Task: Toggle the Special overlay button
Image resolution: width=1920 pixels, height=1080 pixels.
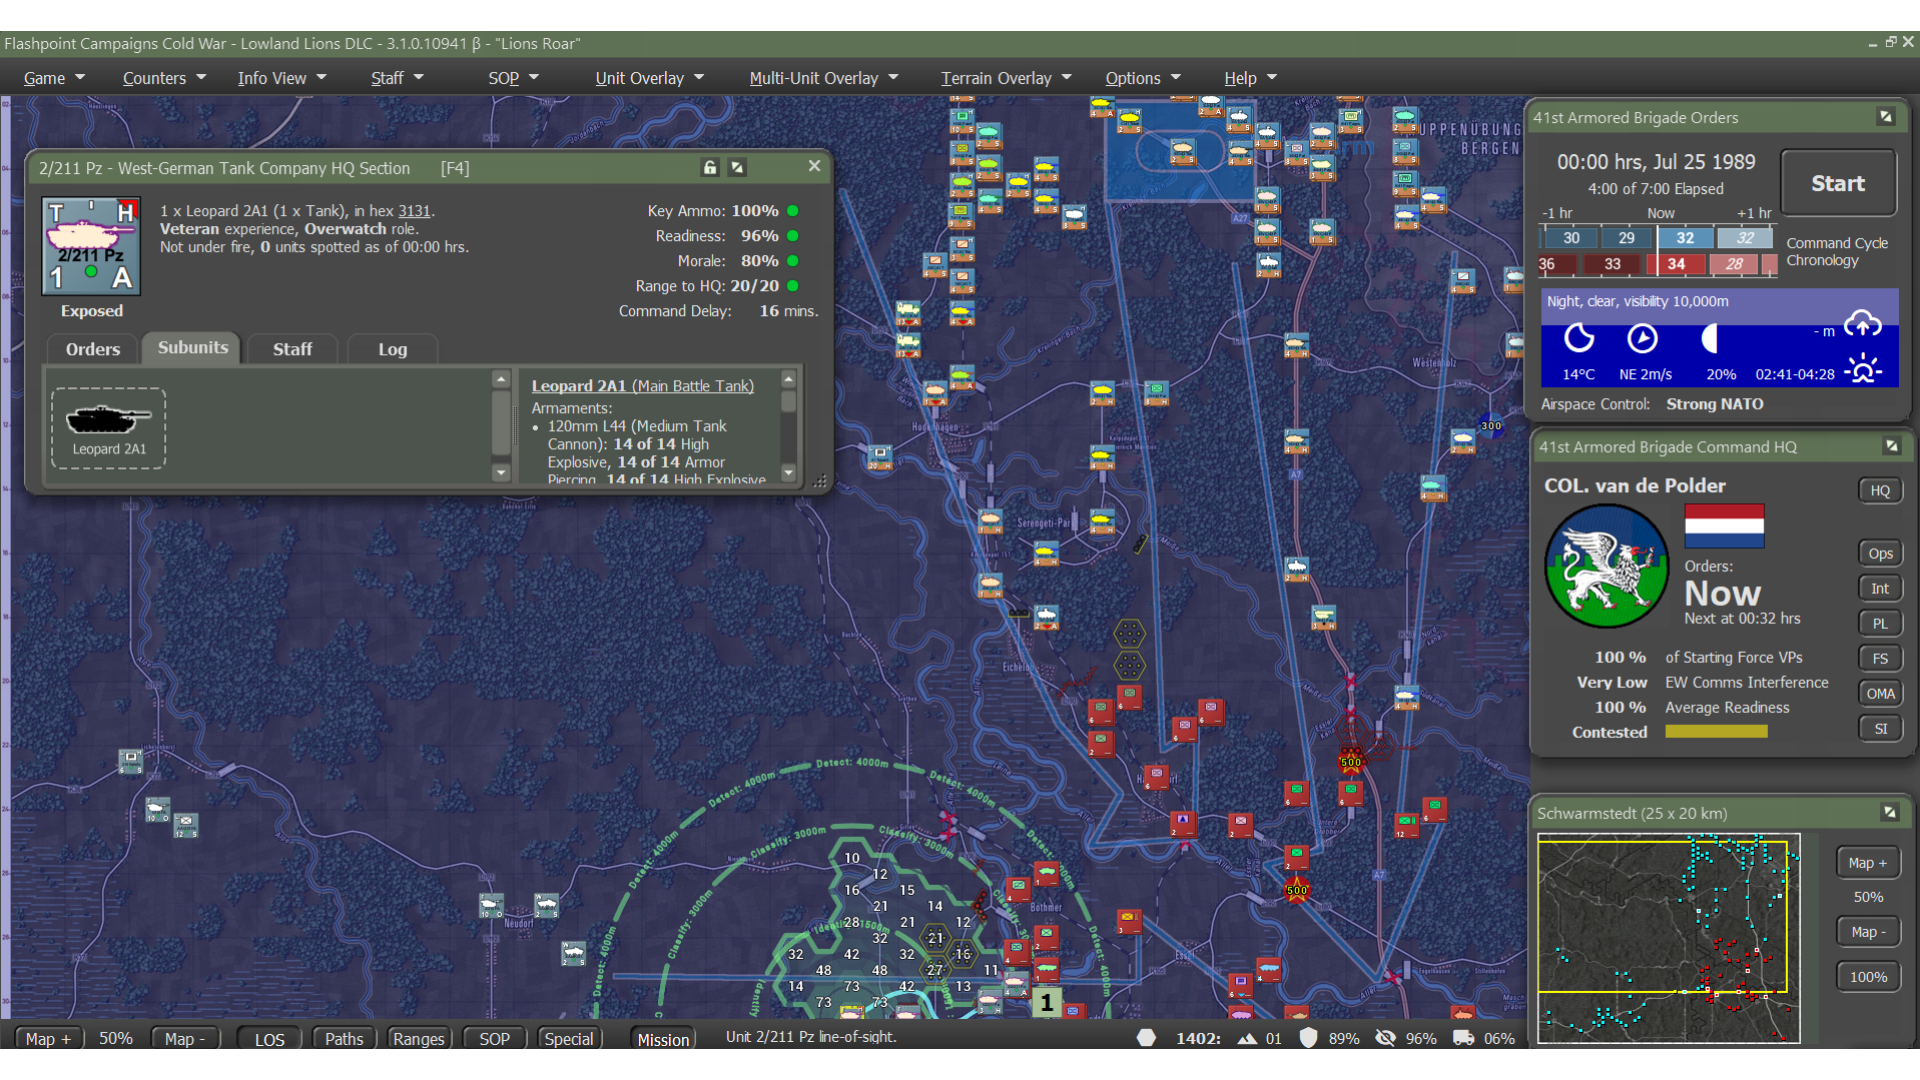Action: point(569,1039)
